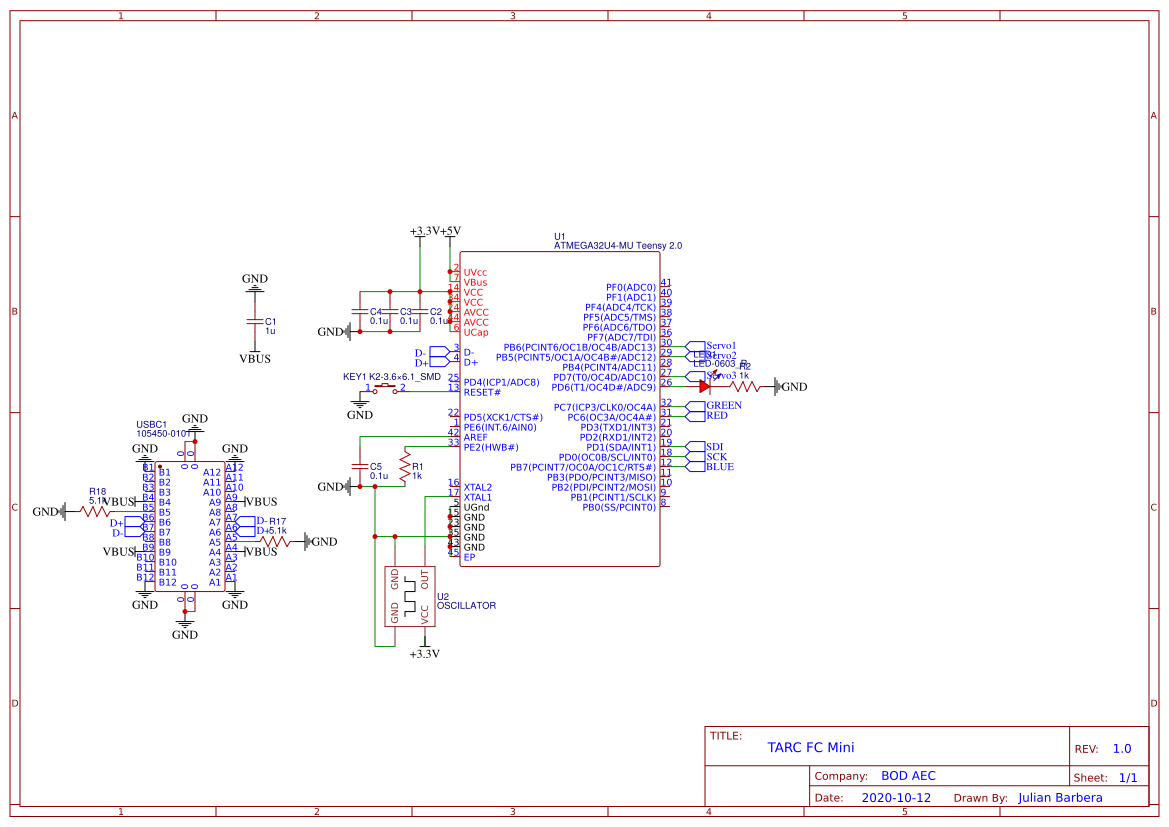Select the Drawn By name Julian Barbera
This screenshot has width=1169, height=827.
click(x=1060, y=797)
